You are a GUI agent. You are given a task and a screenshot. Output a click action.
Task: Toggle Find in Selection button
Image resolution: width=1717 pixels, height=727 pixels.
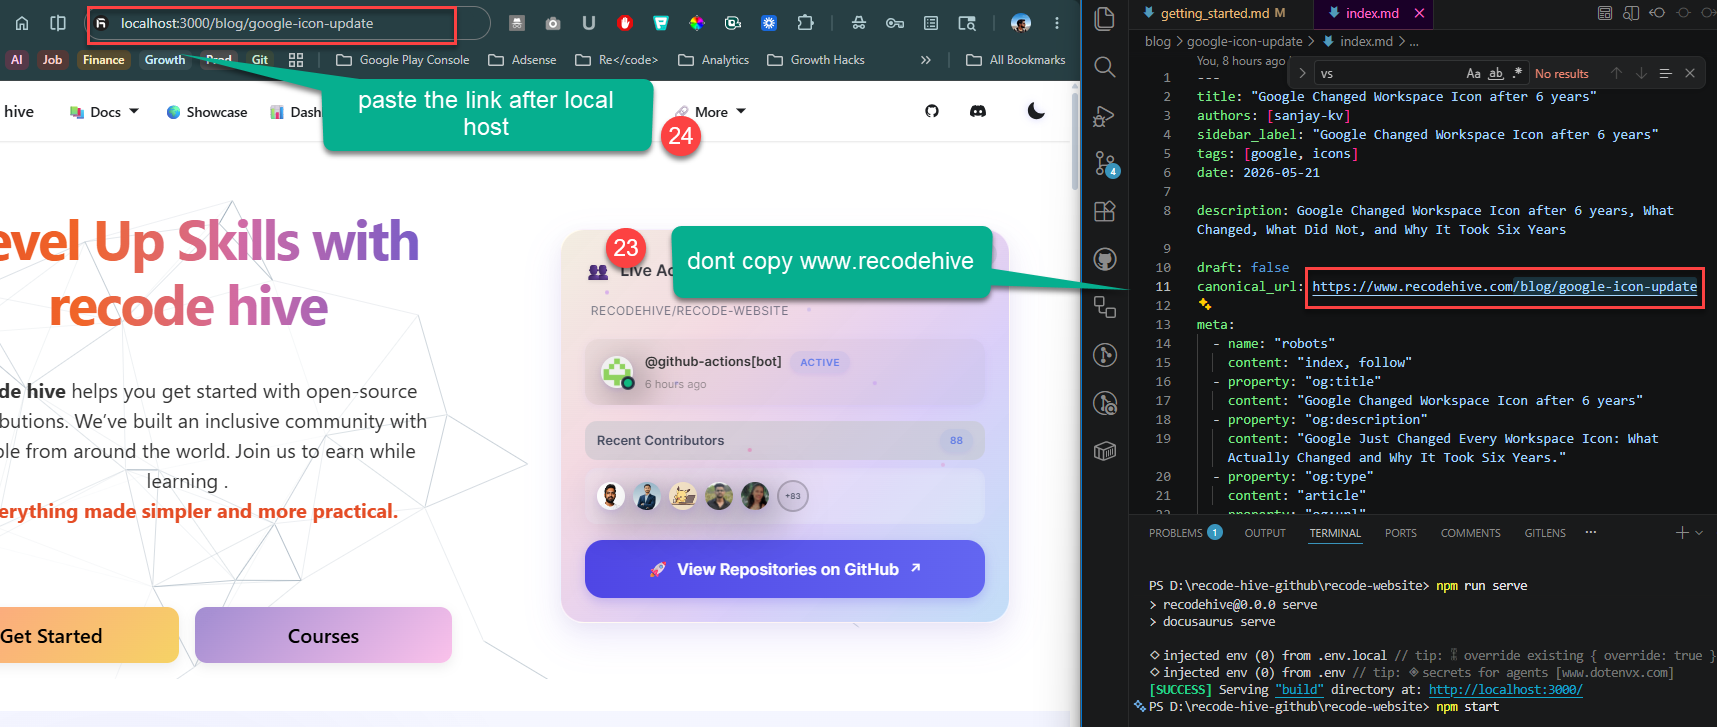tap(1665, 73)
